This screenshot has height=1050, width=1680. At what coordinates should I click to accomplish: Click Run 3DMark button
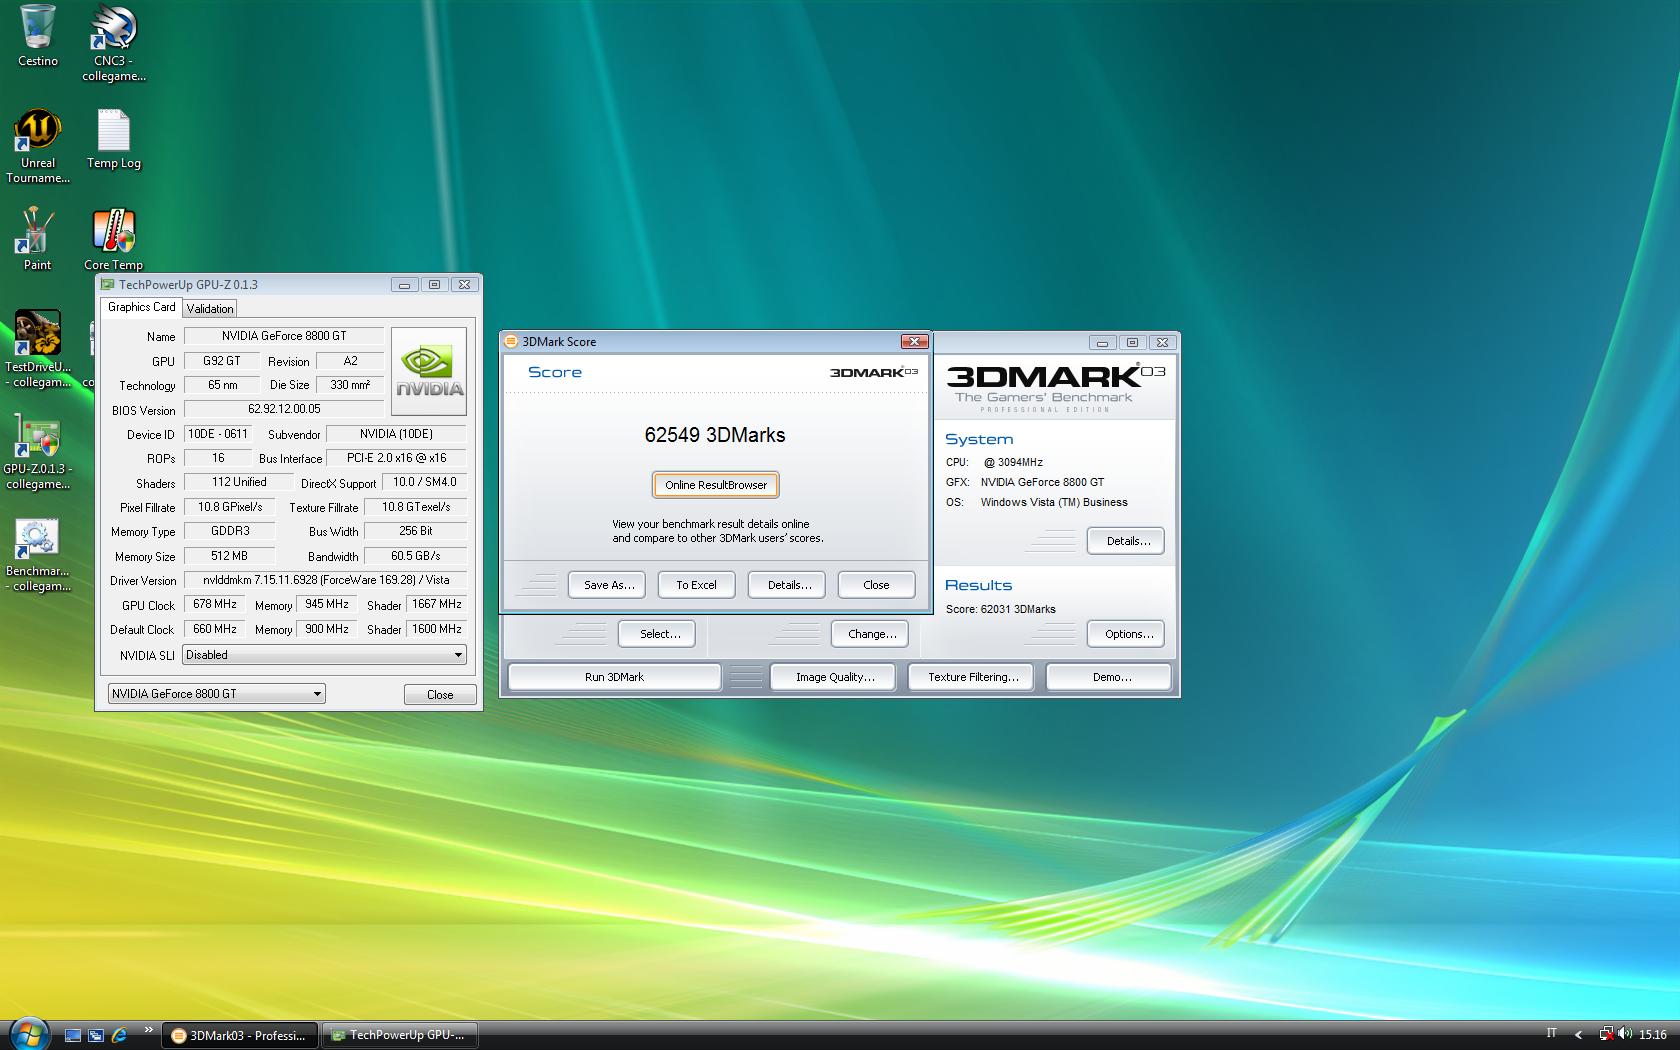tap(614, 677)
